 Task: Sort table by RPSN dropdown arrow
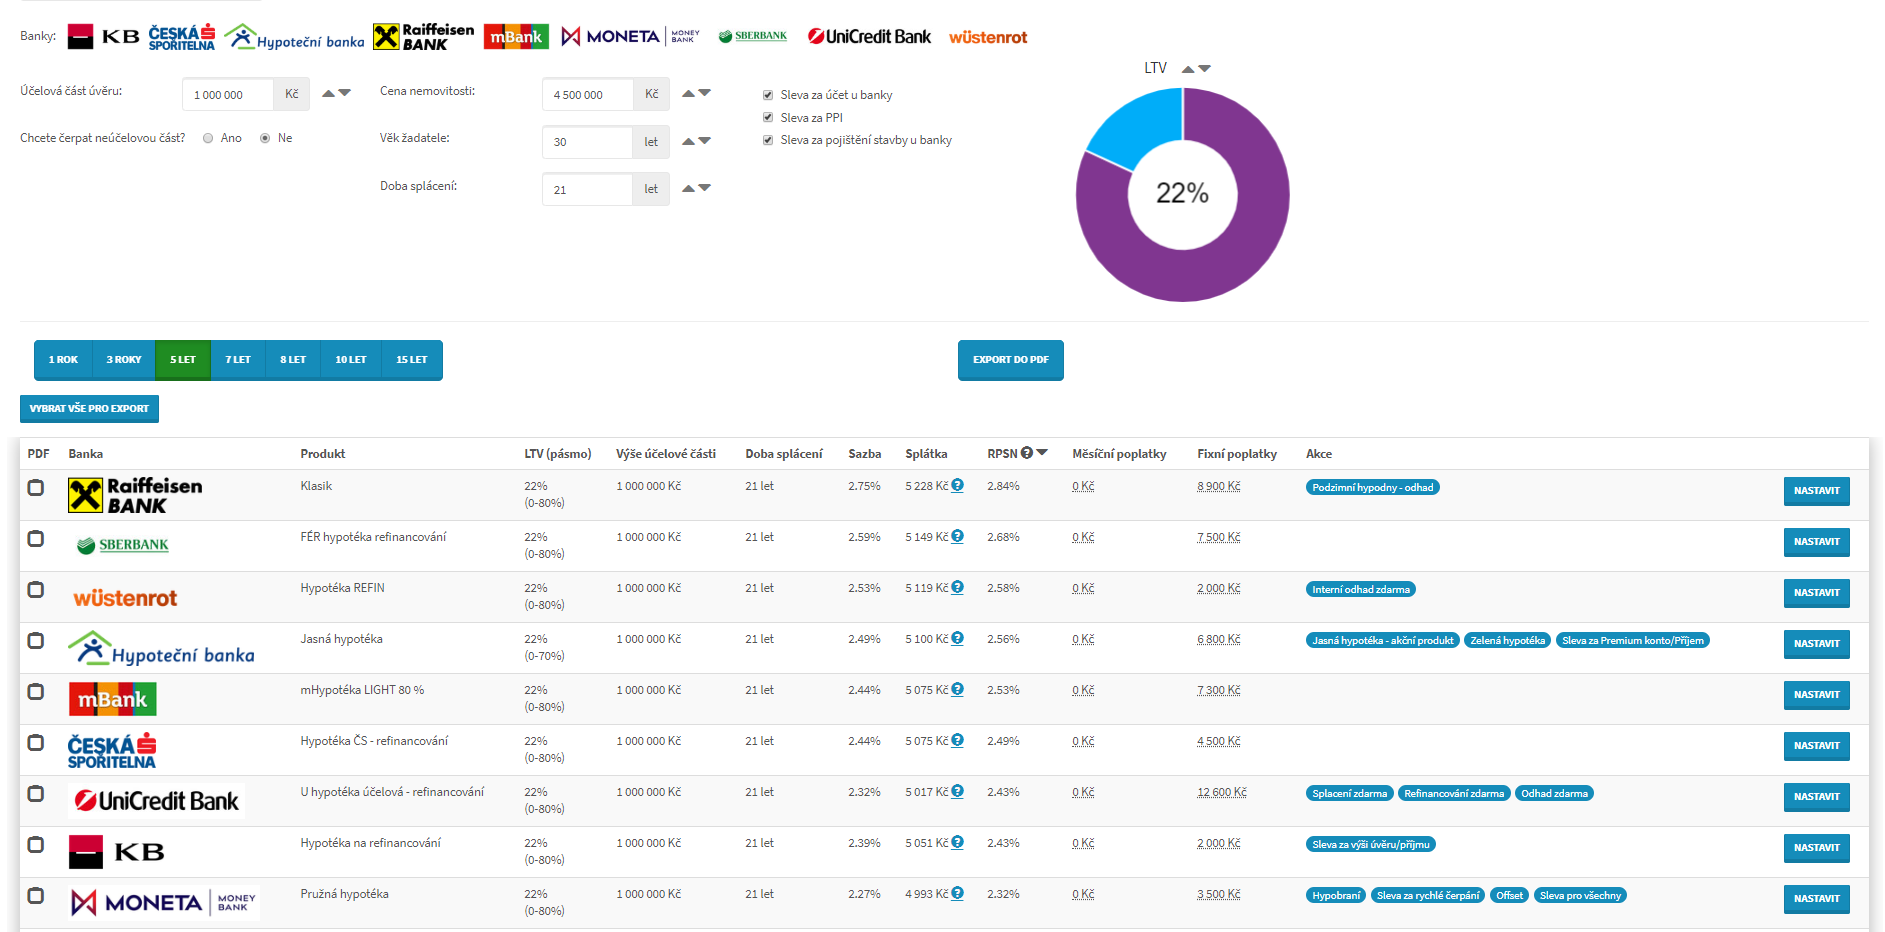click(x=1042, y=453)
